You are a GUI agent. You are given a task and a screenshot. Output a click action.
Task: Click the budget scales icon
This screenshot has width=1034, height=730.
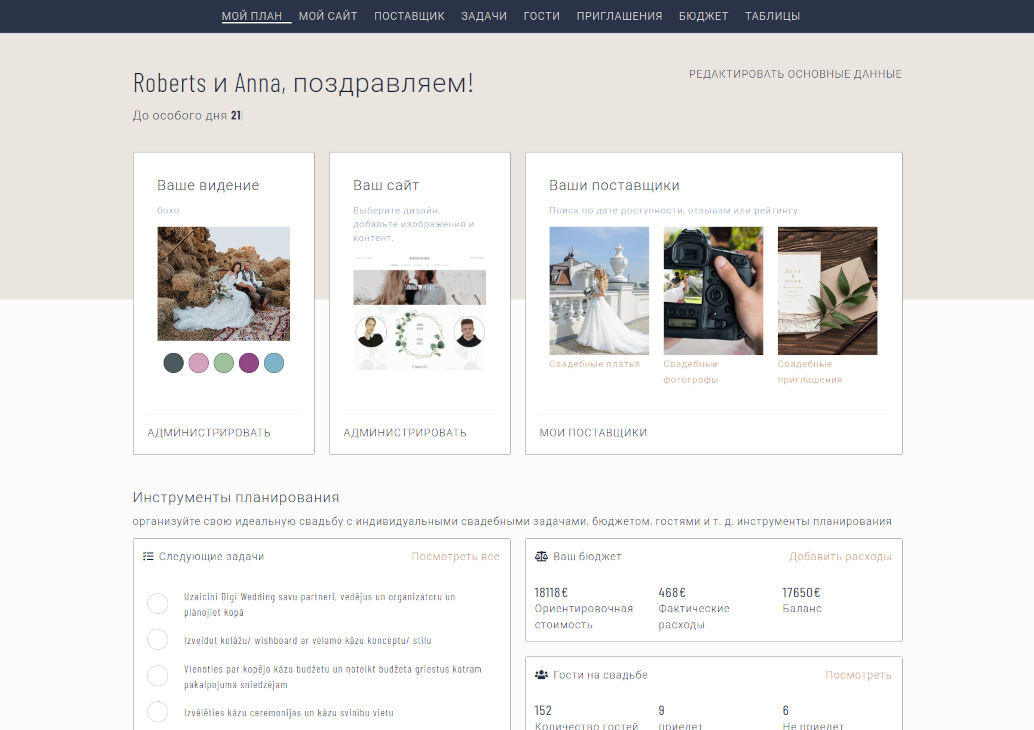(x=541, y=557)
